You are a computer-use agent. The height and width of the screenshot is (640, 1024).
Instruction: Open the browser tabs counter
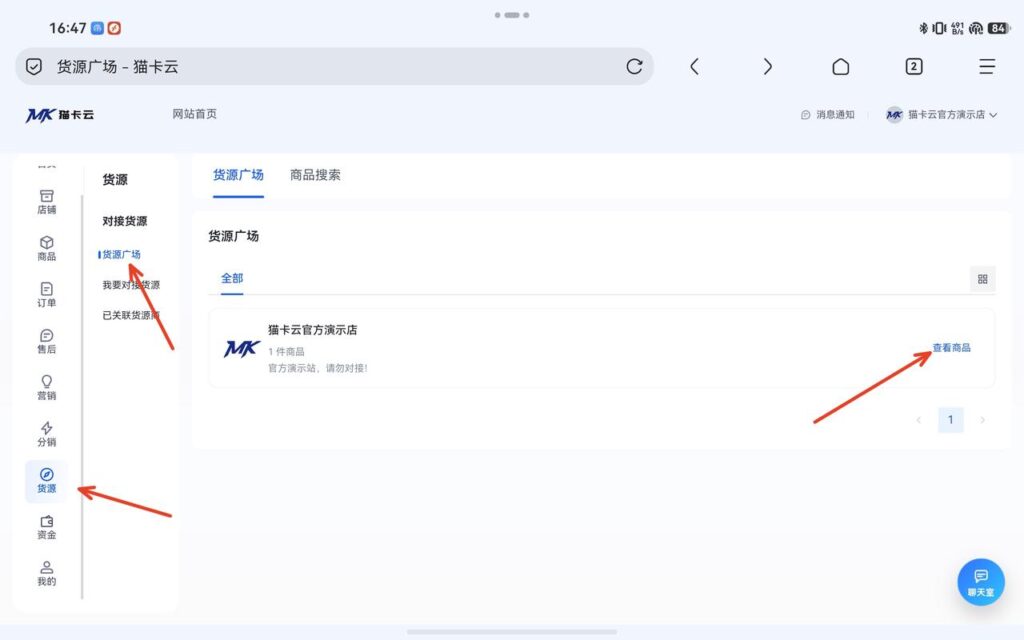(x=914, y=67)
